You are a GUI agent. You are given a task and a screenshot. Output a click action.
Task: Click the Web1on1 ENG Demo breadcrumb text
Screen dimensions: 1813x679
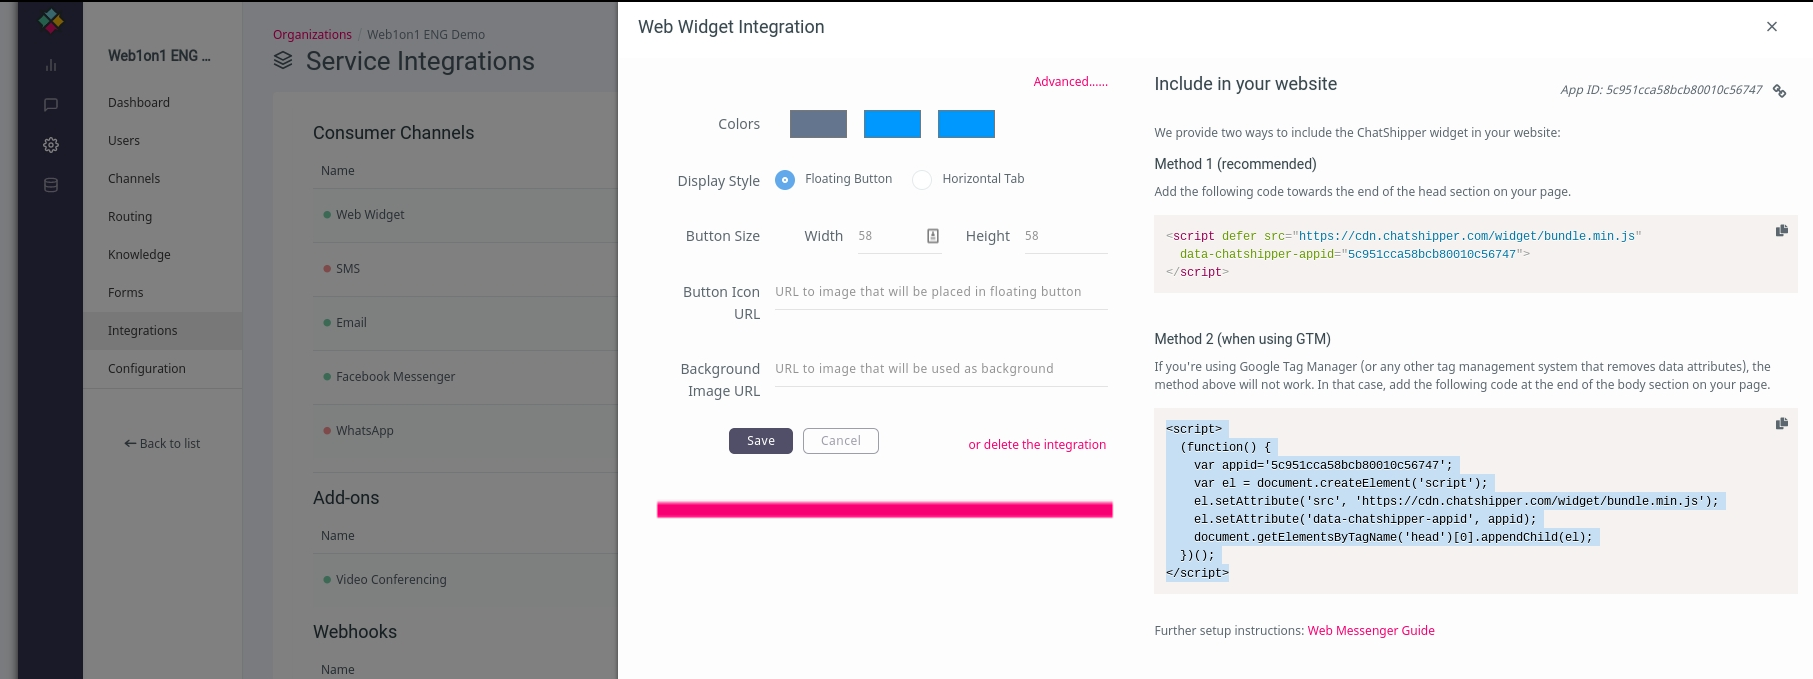click(x=426, y=35)
